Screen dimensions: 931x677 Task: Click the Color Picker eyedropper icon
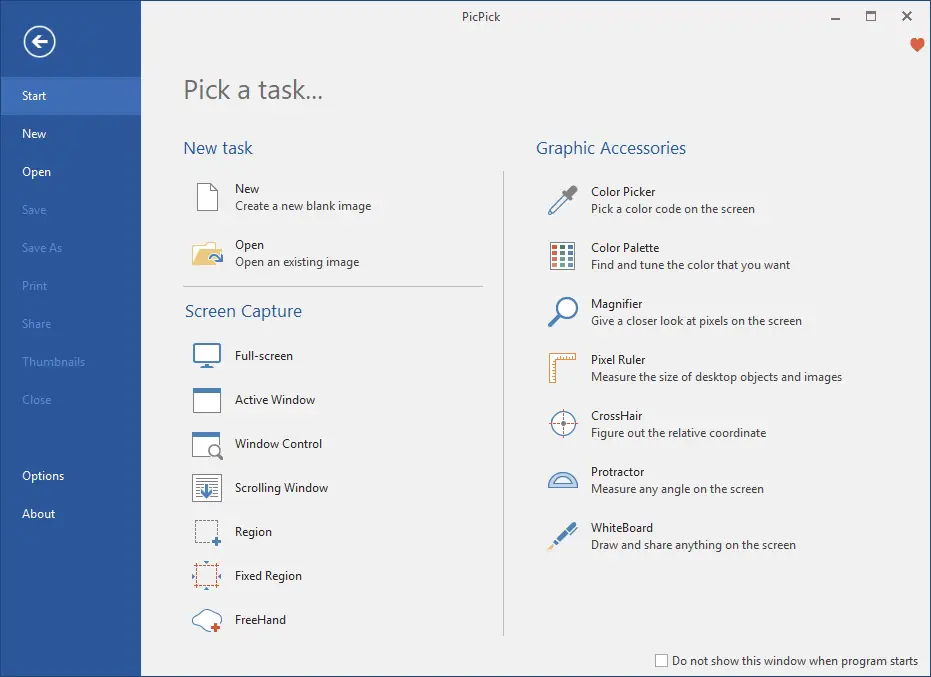(x=563, y=200)
